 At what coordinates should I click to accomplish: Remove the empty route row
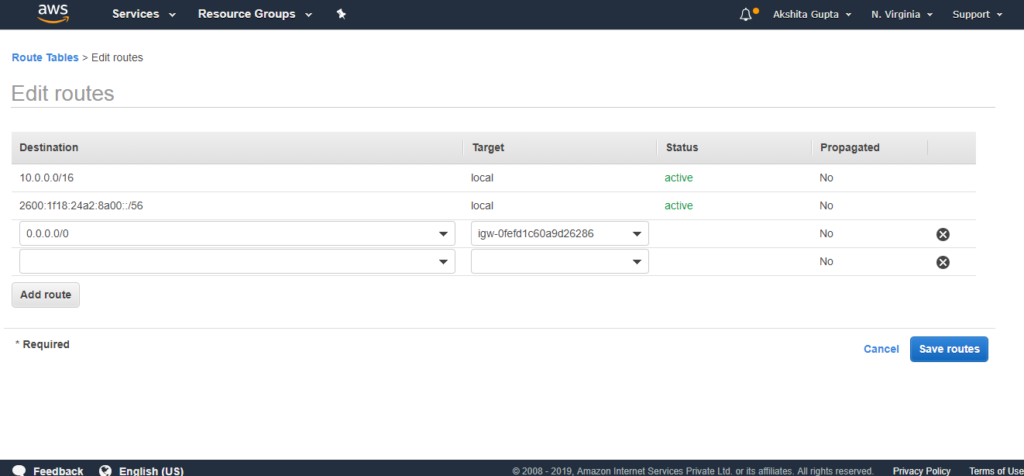click(x=942, y=262)
